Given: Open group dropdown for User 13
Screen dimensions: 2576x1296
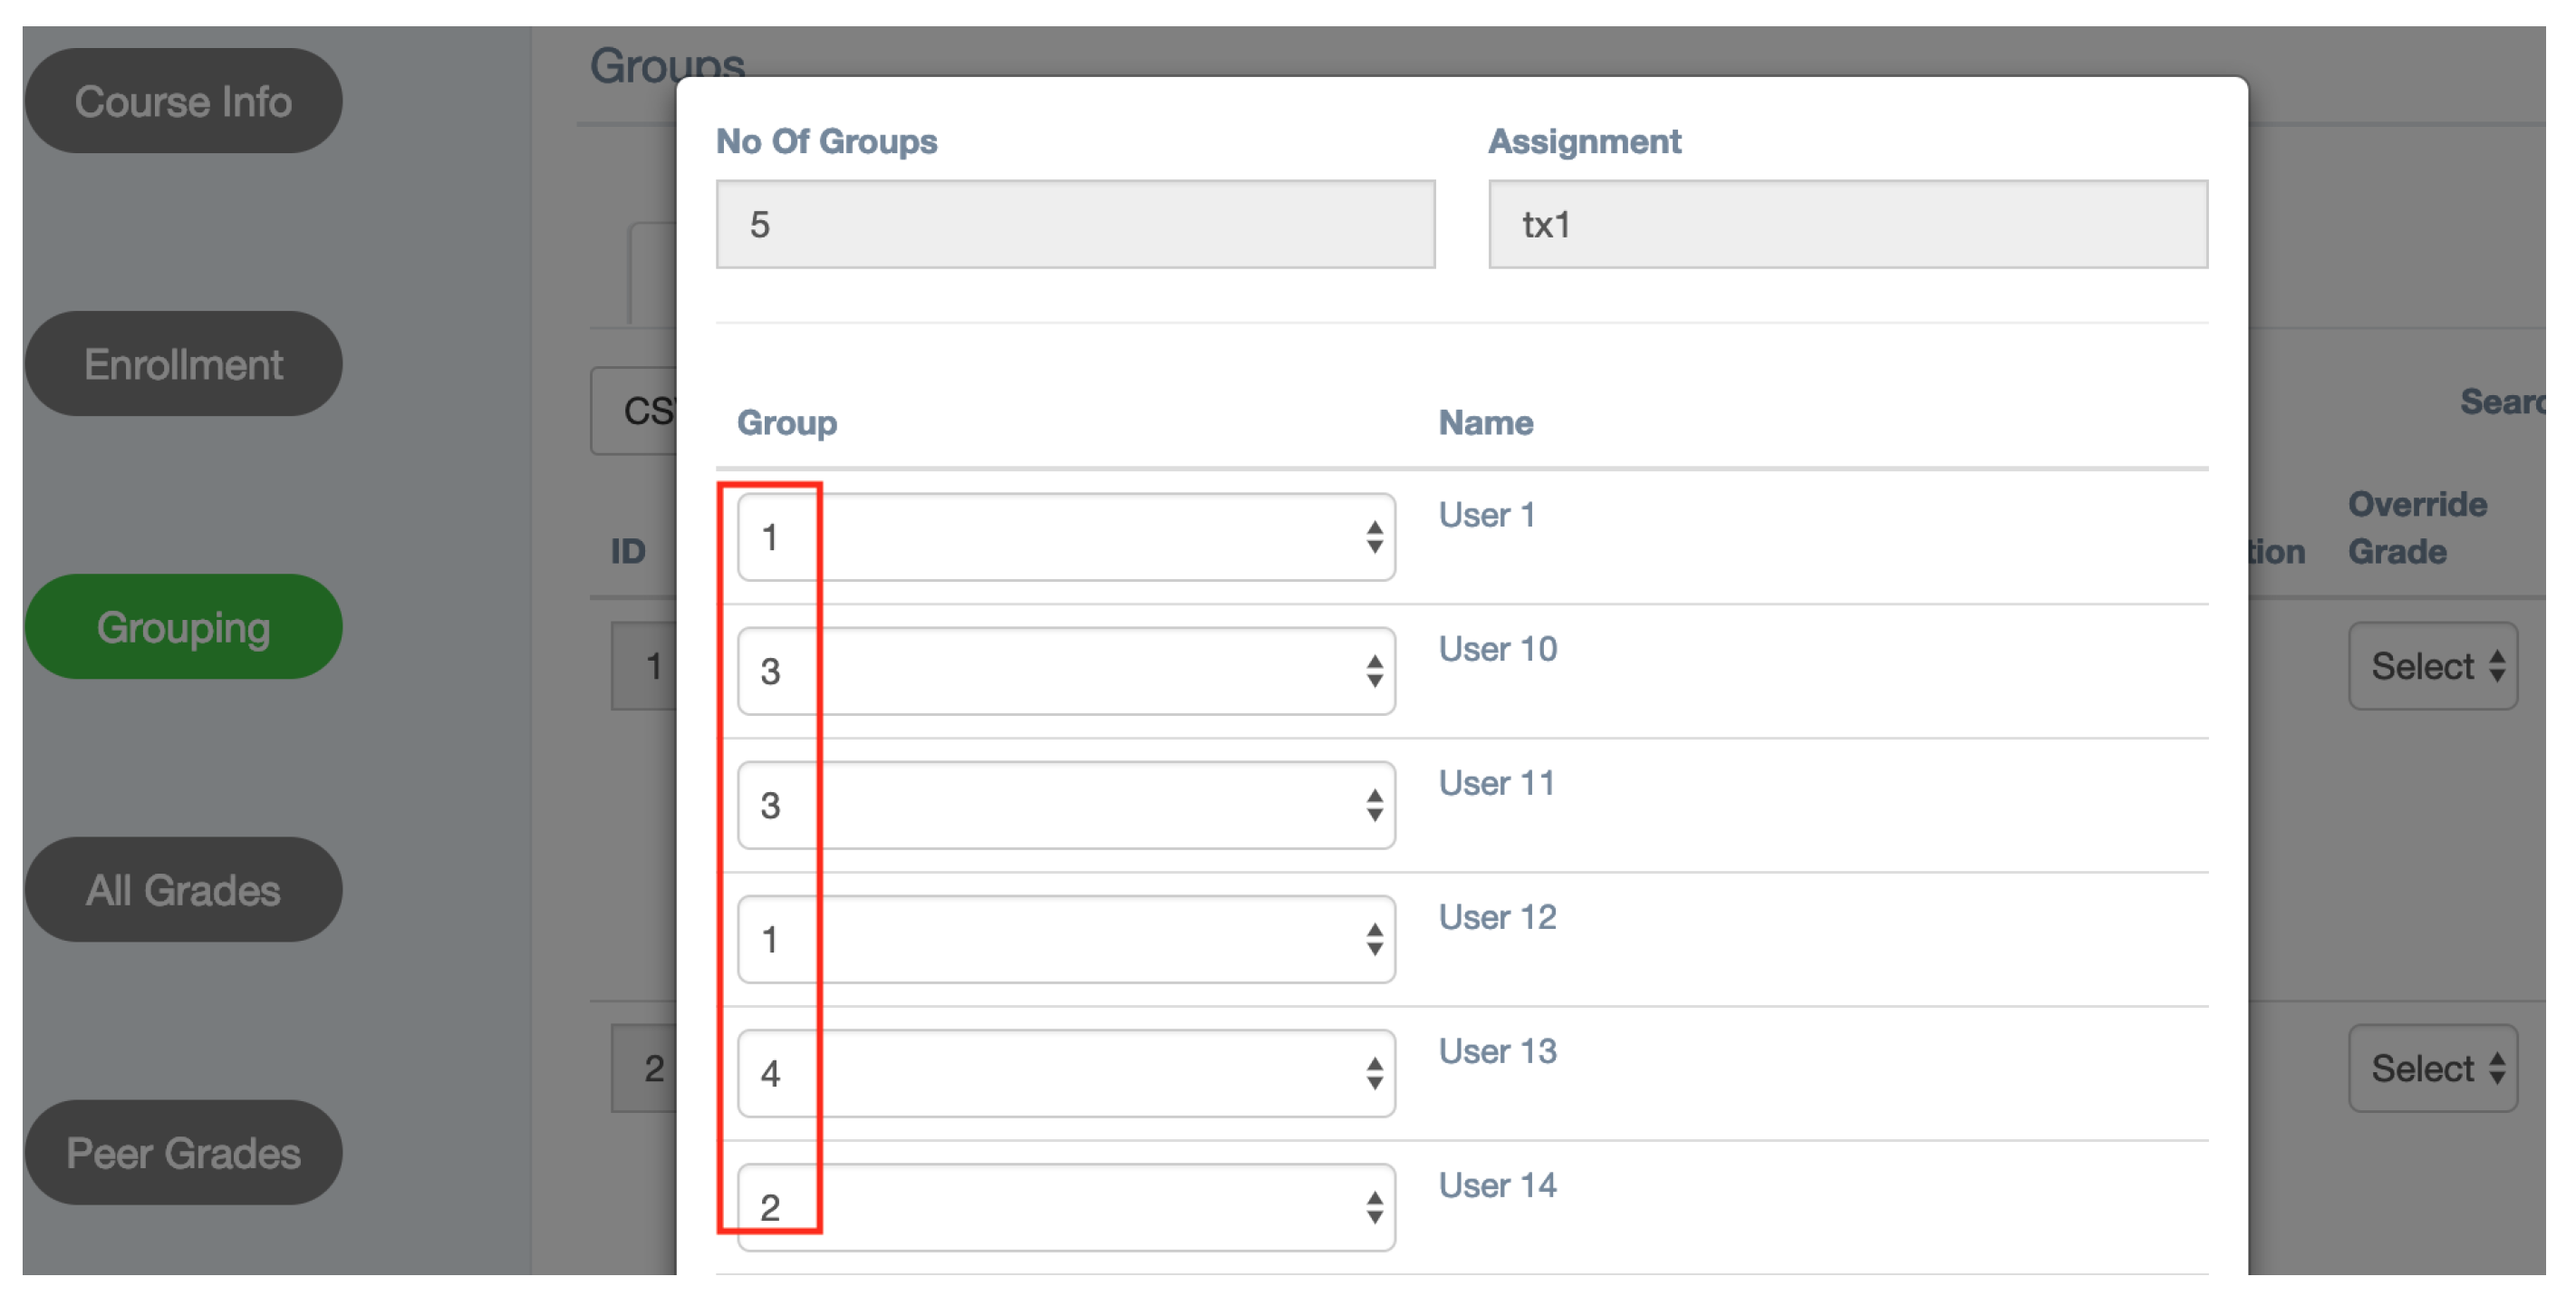Looking at the screenshot, I should [x=1066, y=1073].
